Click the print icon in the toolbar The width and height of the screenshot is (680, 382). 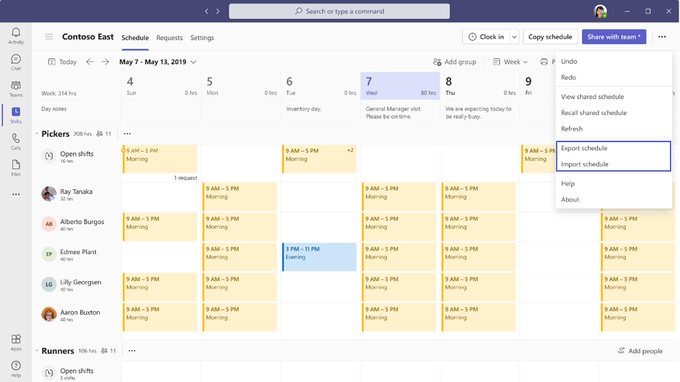pyautogui.click(x=544, y=62)
